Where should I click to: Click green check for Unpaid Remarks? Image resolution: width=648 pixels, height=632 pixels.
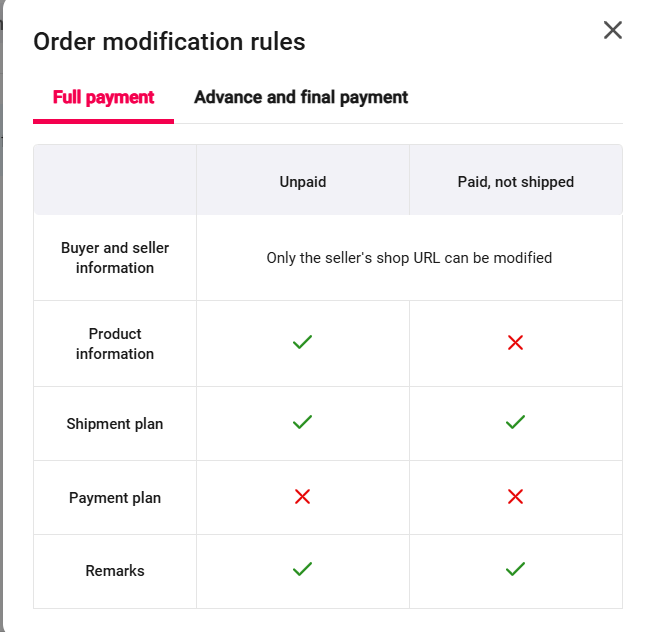coord(303,570)
